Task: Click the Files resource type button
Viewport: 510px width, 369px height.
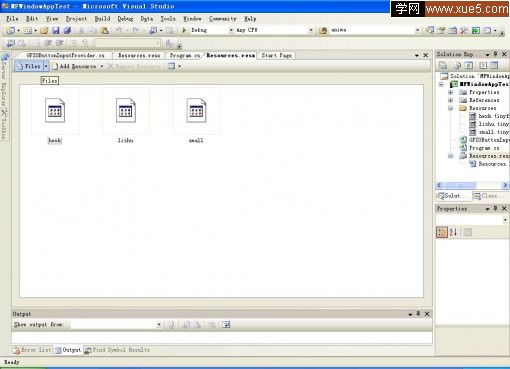Action: click(x=29, y=66)
